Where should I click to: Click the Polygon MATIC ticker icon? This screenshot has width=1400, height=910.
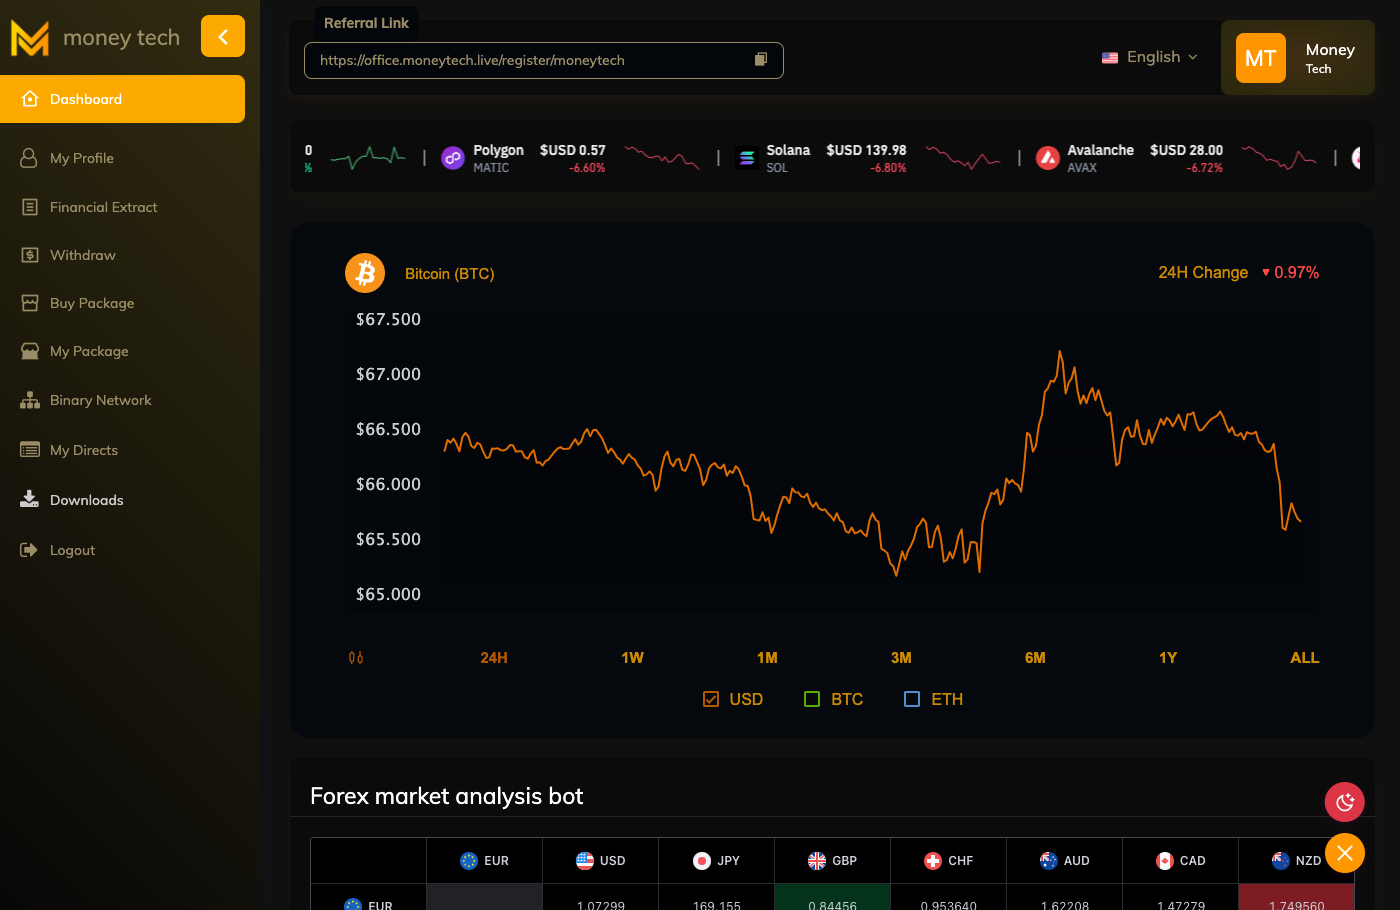[453, 158]
